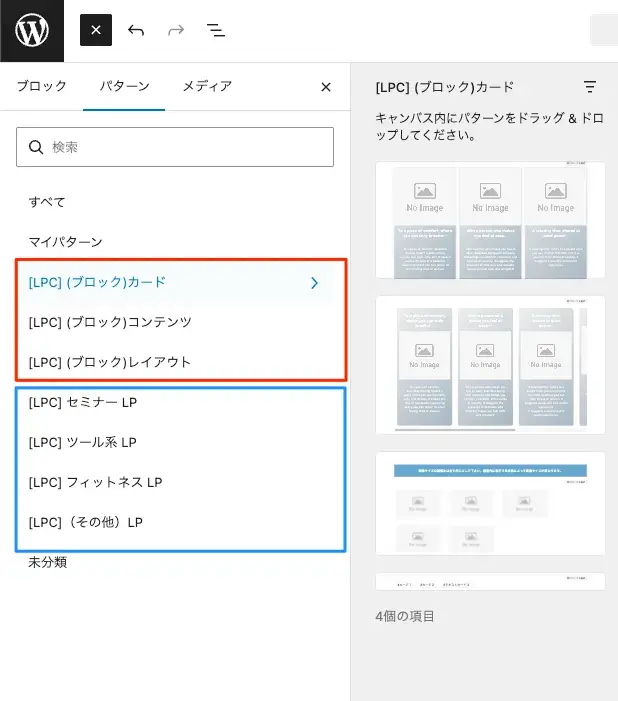This screenshot has height=701, width=618.
Task: Close the block inserter toggle button
Action: [96, 30]
